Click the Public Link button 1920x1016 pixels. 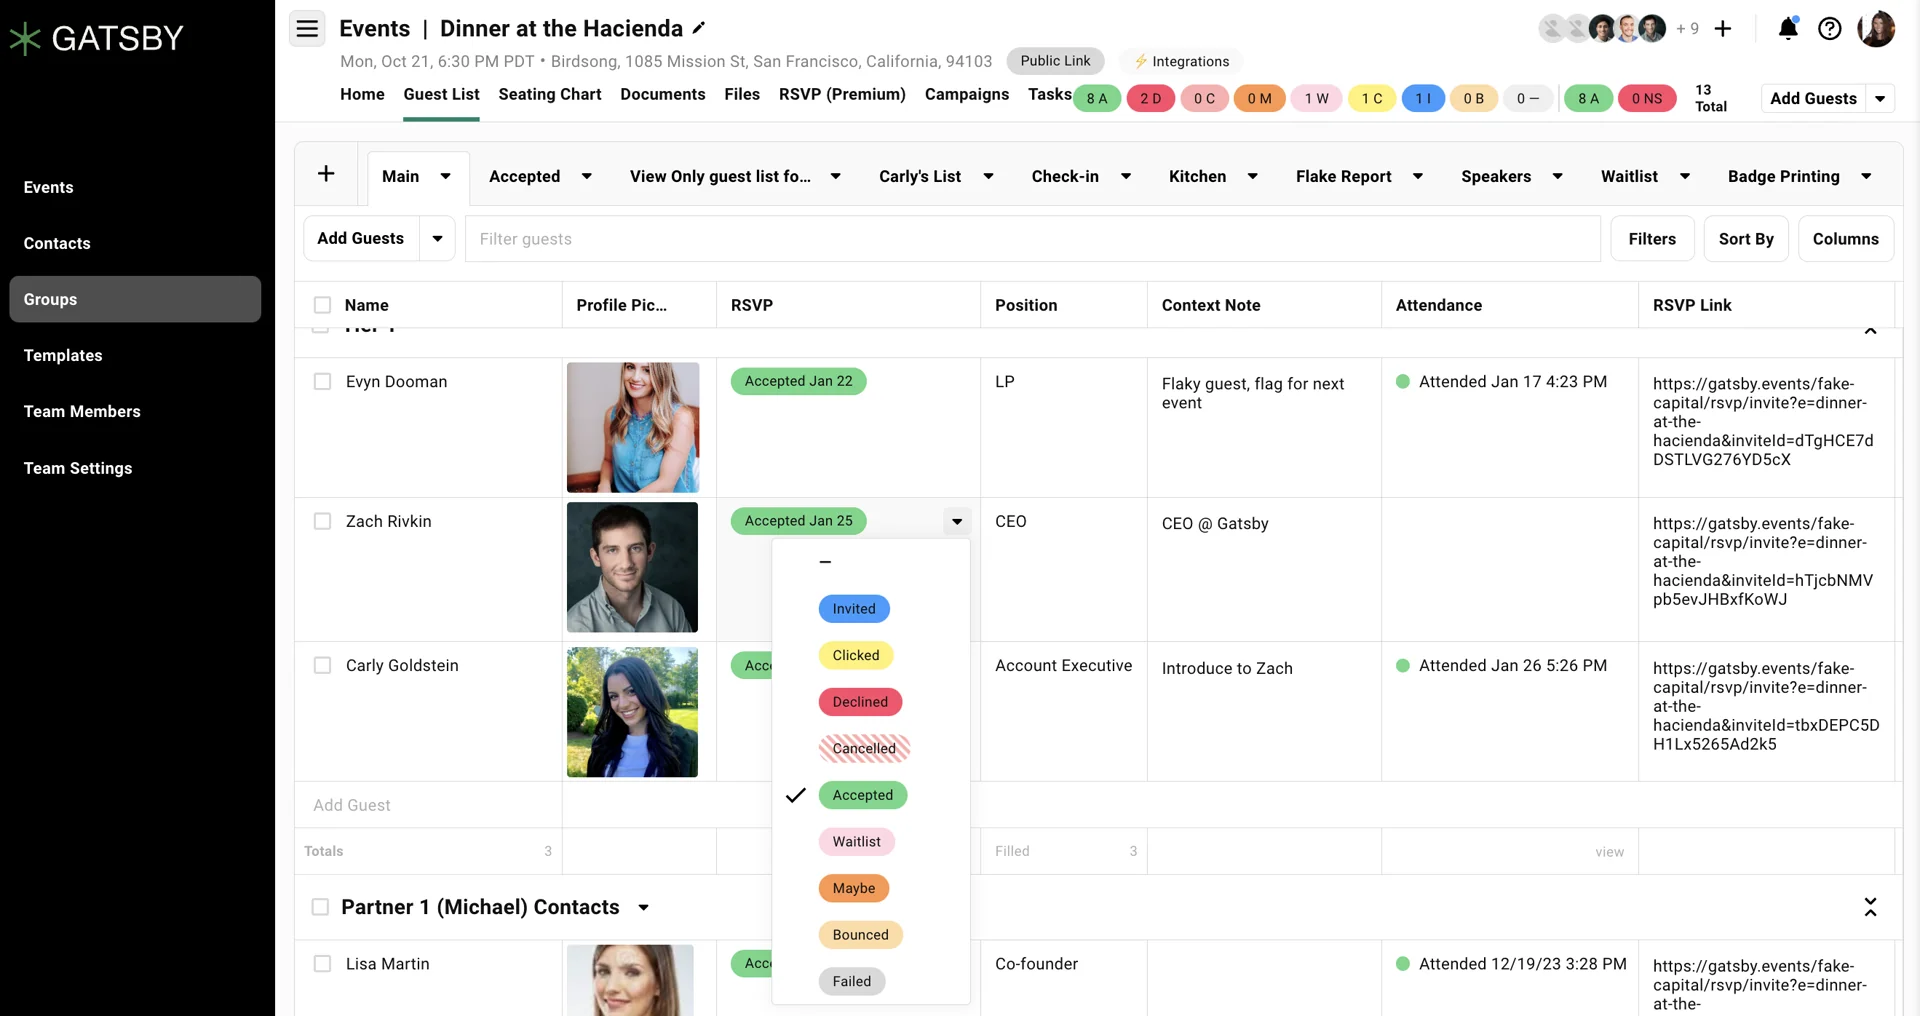1056,61
